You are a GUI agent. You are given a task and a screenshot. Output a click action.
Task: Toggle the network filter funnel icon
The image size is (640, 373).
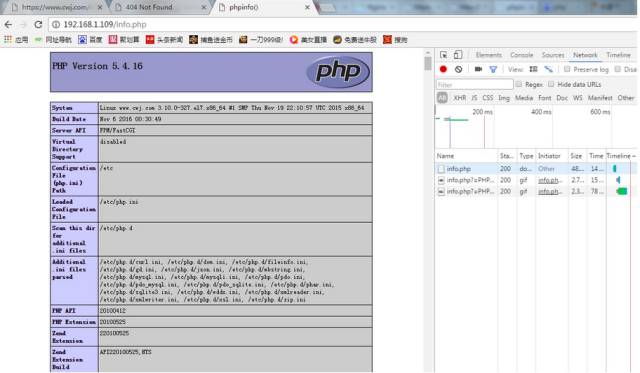coord(493,69)
